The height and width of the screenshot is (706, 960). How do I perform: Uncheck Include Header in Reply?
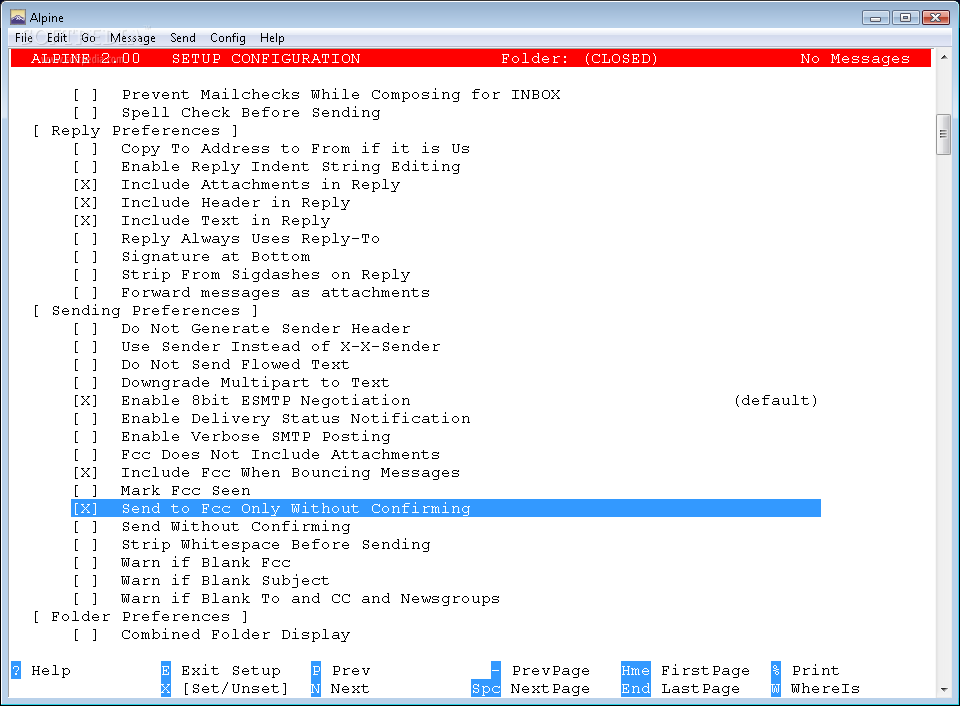(85, 203)
